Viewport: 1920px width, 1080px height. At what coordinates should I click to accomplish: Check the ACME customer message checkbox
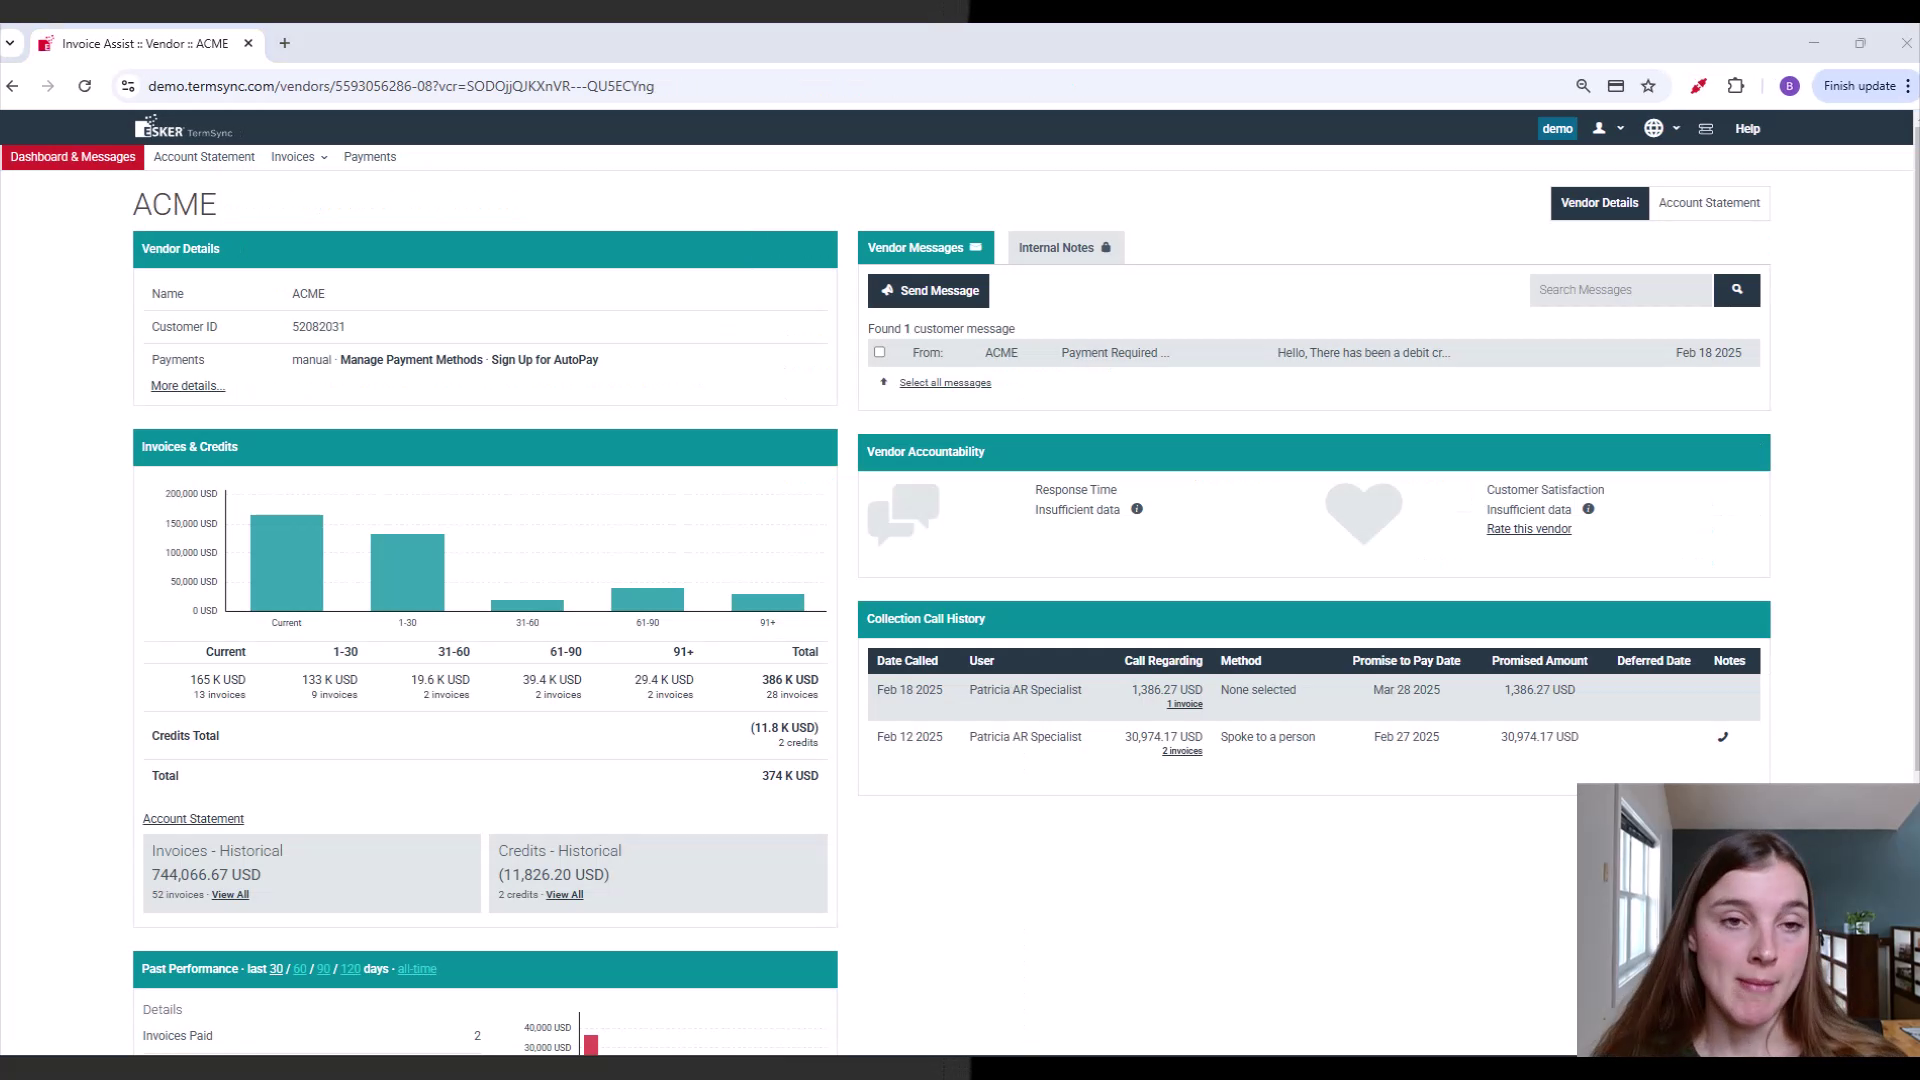[x=880, y=352]
